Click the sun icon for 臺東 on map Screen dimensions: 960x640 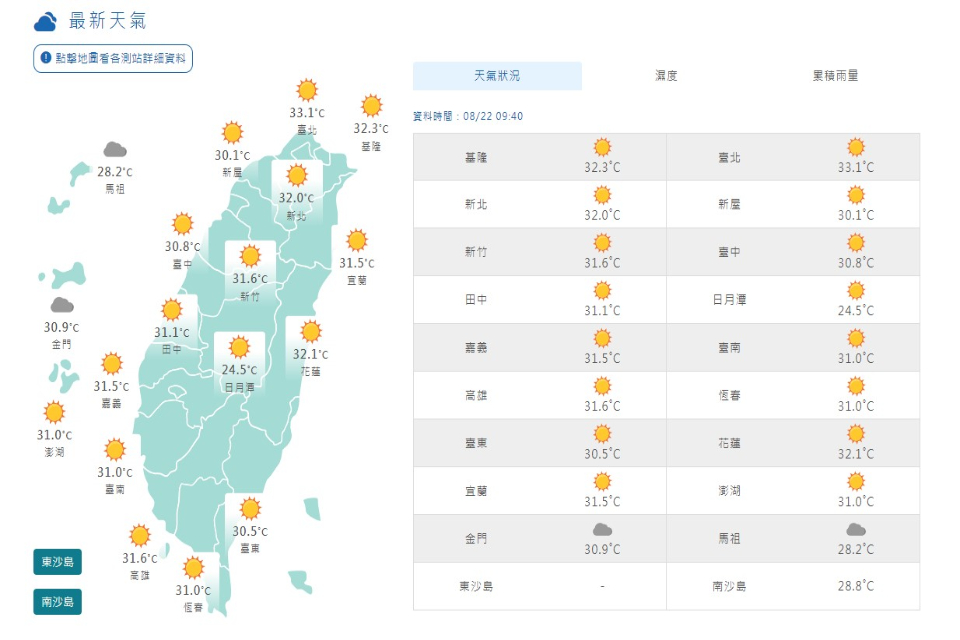point(250,509)
